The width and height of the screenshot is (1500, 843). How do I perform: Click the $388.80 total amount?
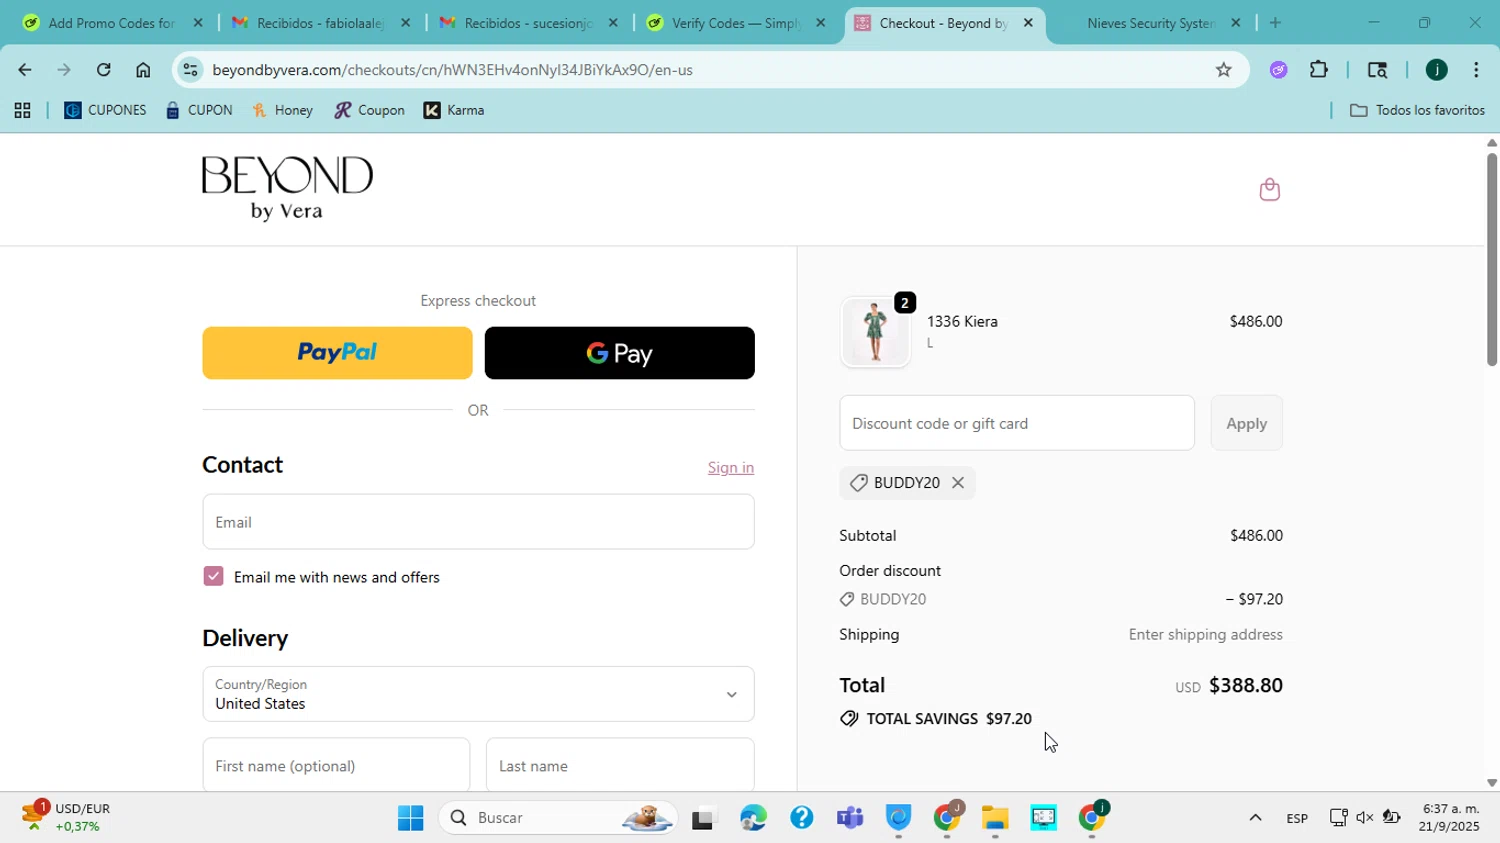click(1246, 685)
